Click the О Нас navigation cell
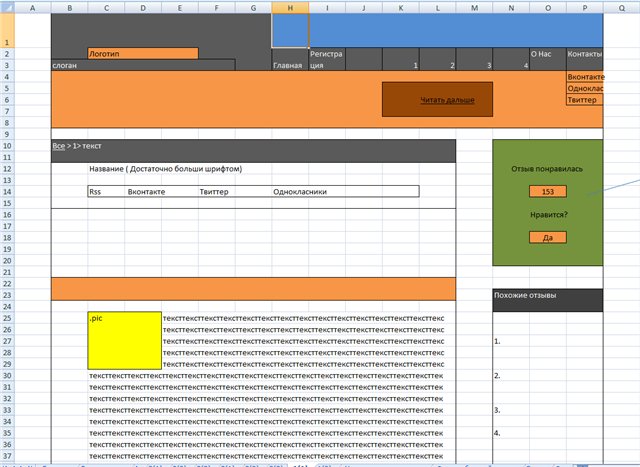 tap(548, 59)
